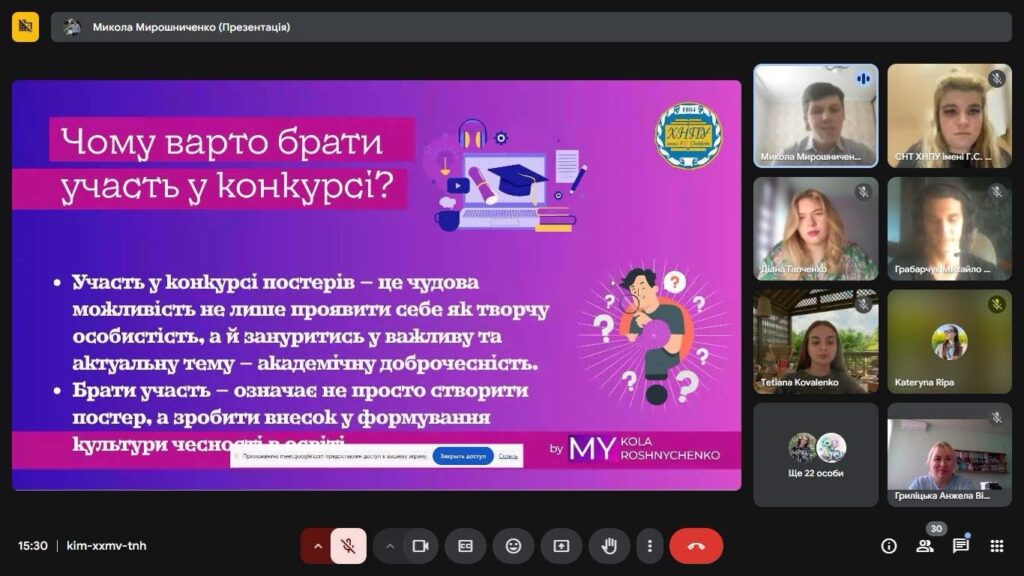Viewport: 1024px width, 576px height.
Task: Open the 'Ще 22 особи' tile
Action: pyautogui.click(x=815, y=454)
